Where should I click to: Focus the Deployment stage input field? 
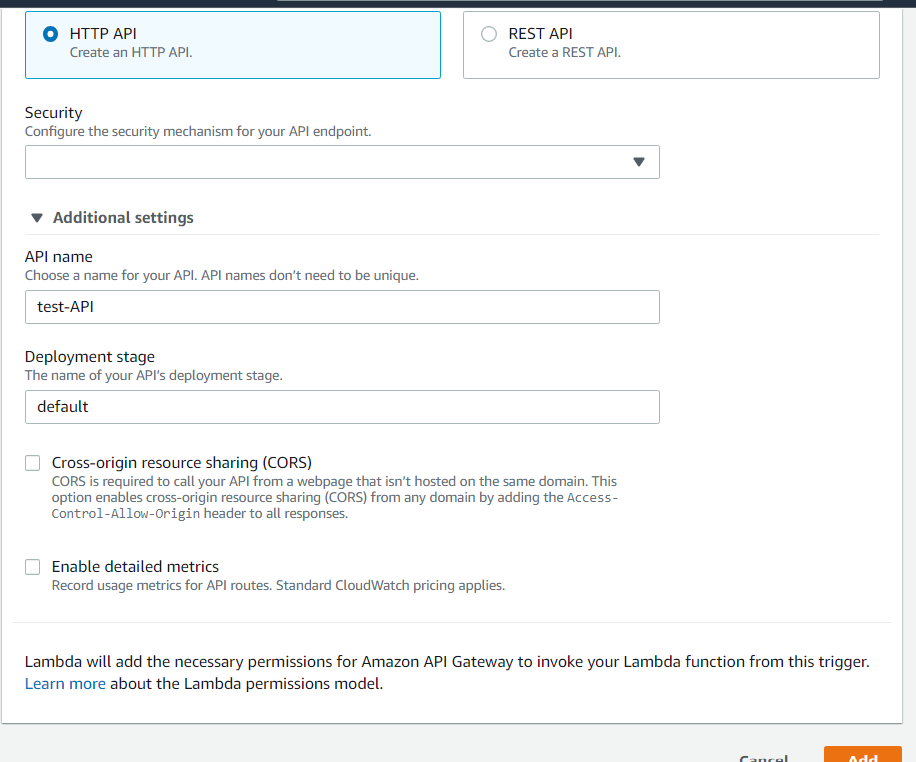(x=342, y=407)
